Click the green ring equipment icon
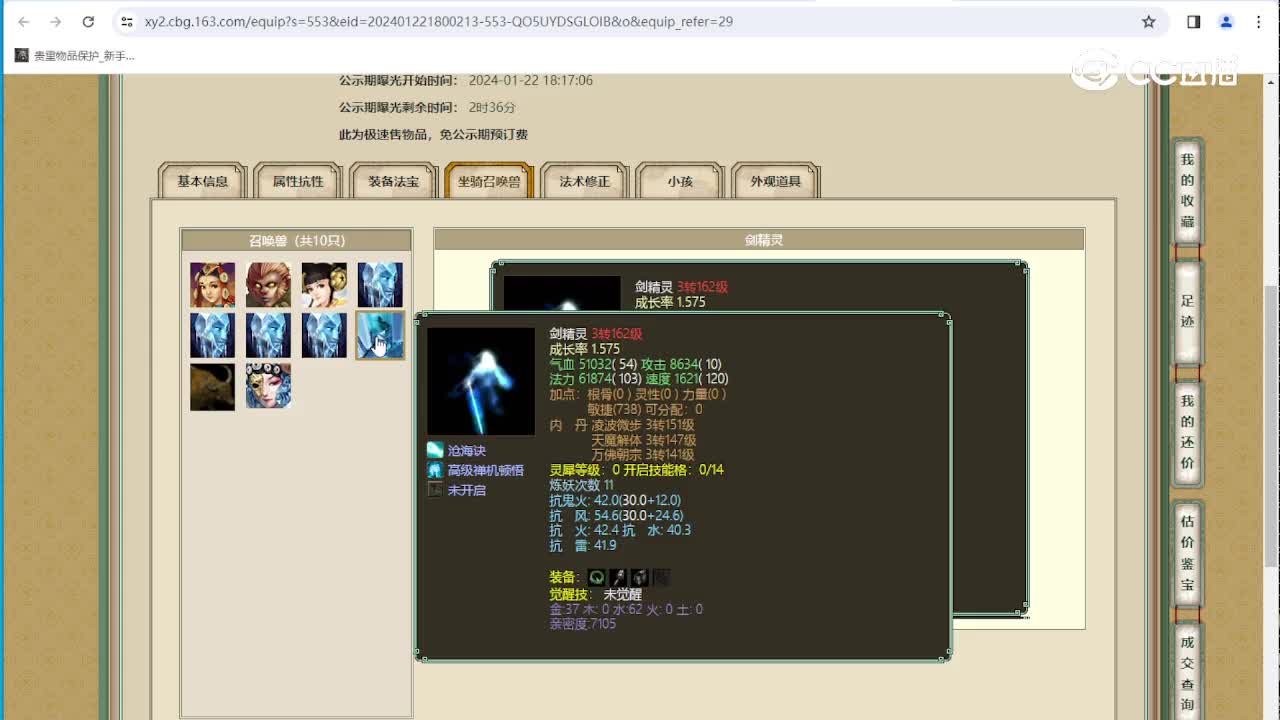Viewport: 1280px width, 720px height. 597,578
